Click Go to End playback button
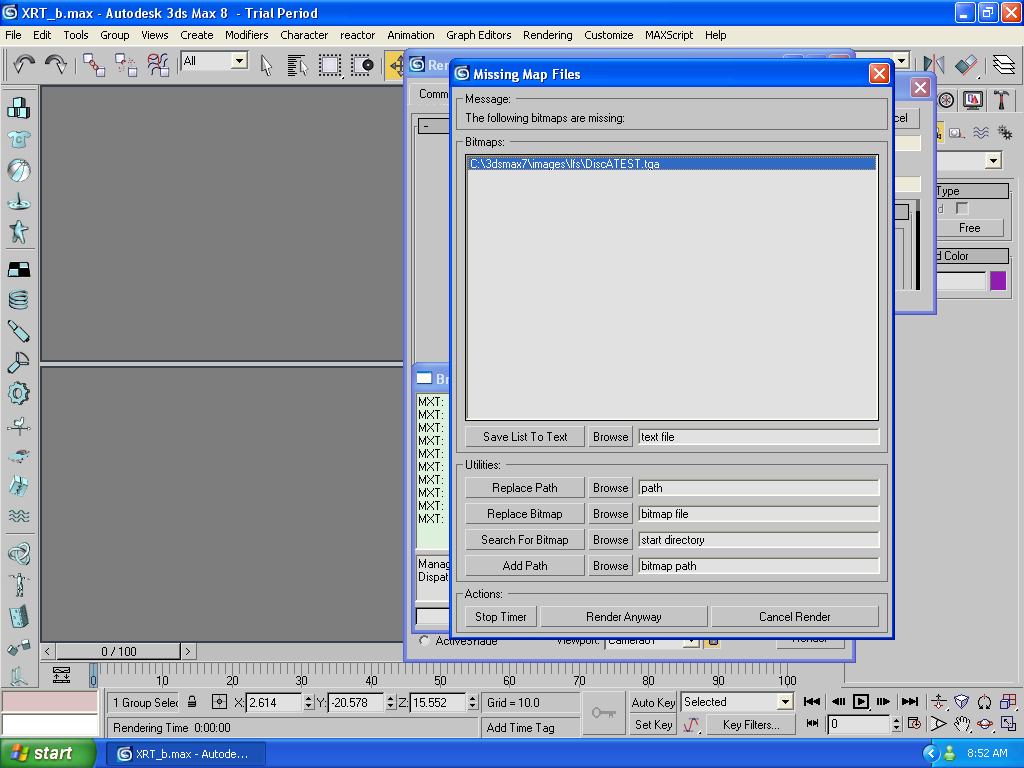Image resolution: width=1024 pixels, height=768 pixels. (x=910, y=702)
